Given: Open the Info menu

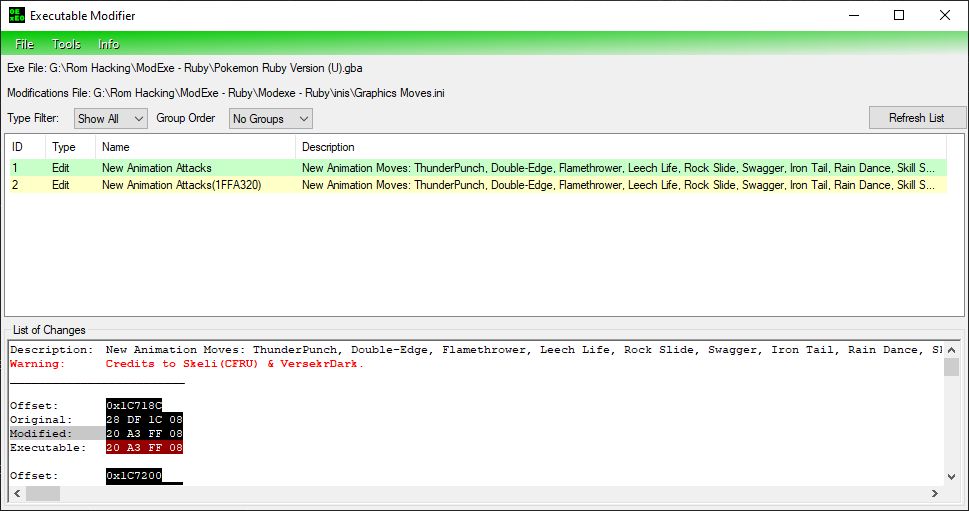Looking at the screenshot, I should (109, 44).
